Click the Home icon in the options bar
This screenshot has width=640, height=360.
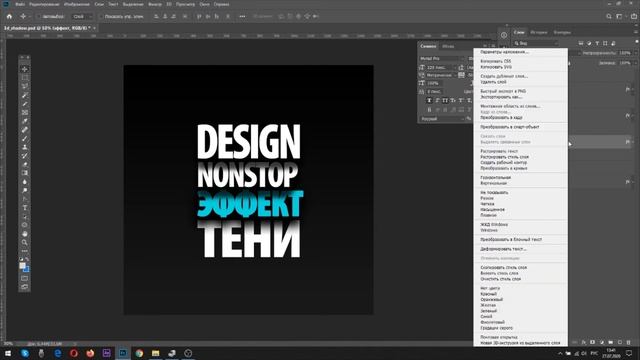[9, 16]
